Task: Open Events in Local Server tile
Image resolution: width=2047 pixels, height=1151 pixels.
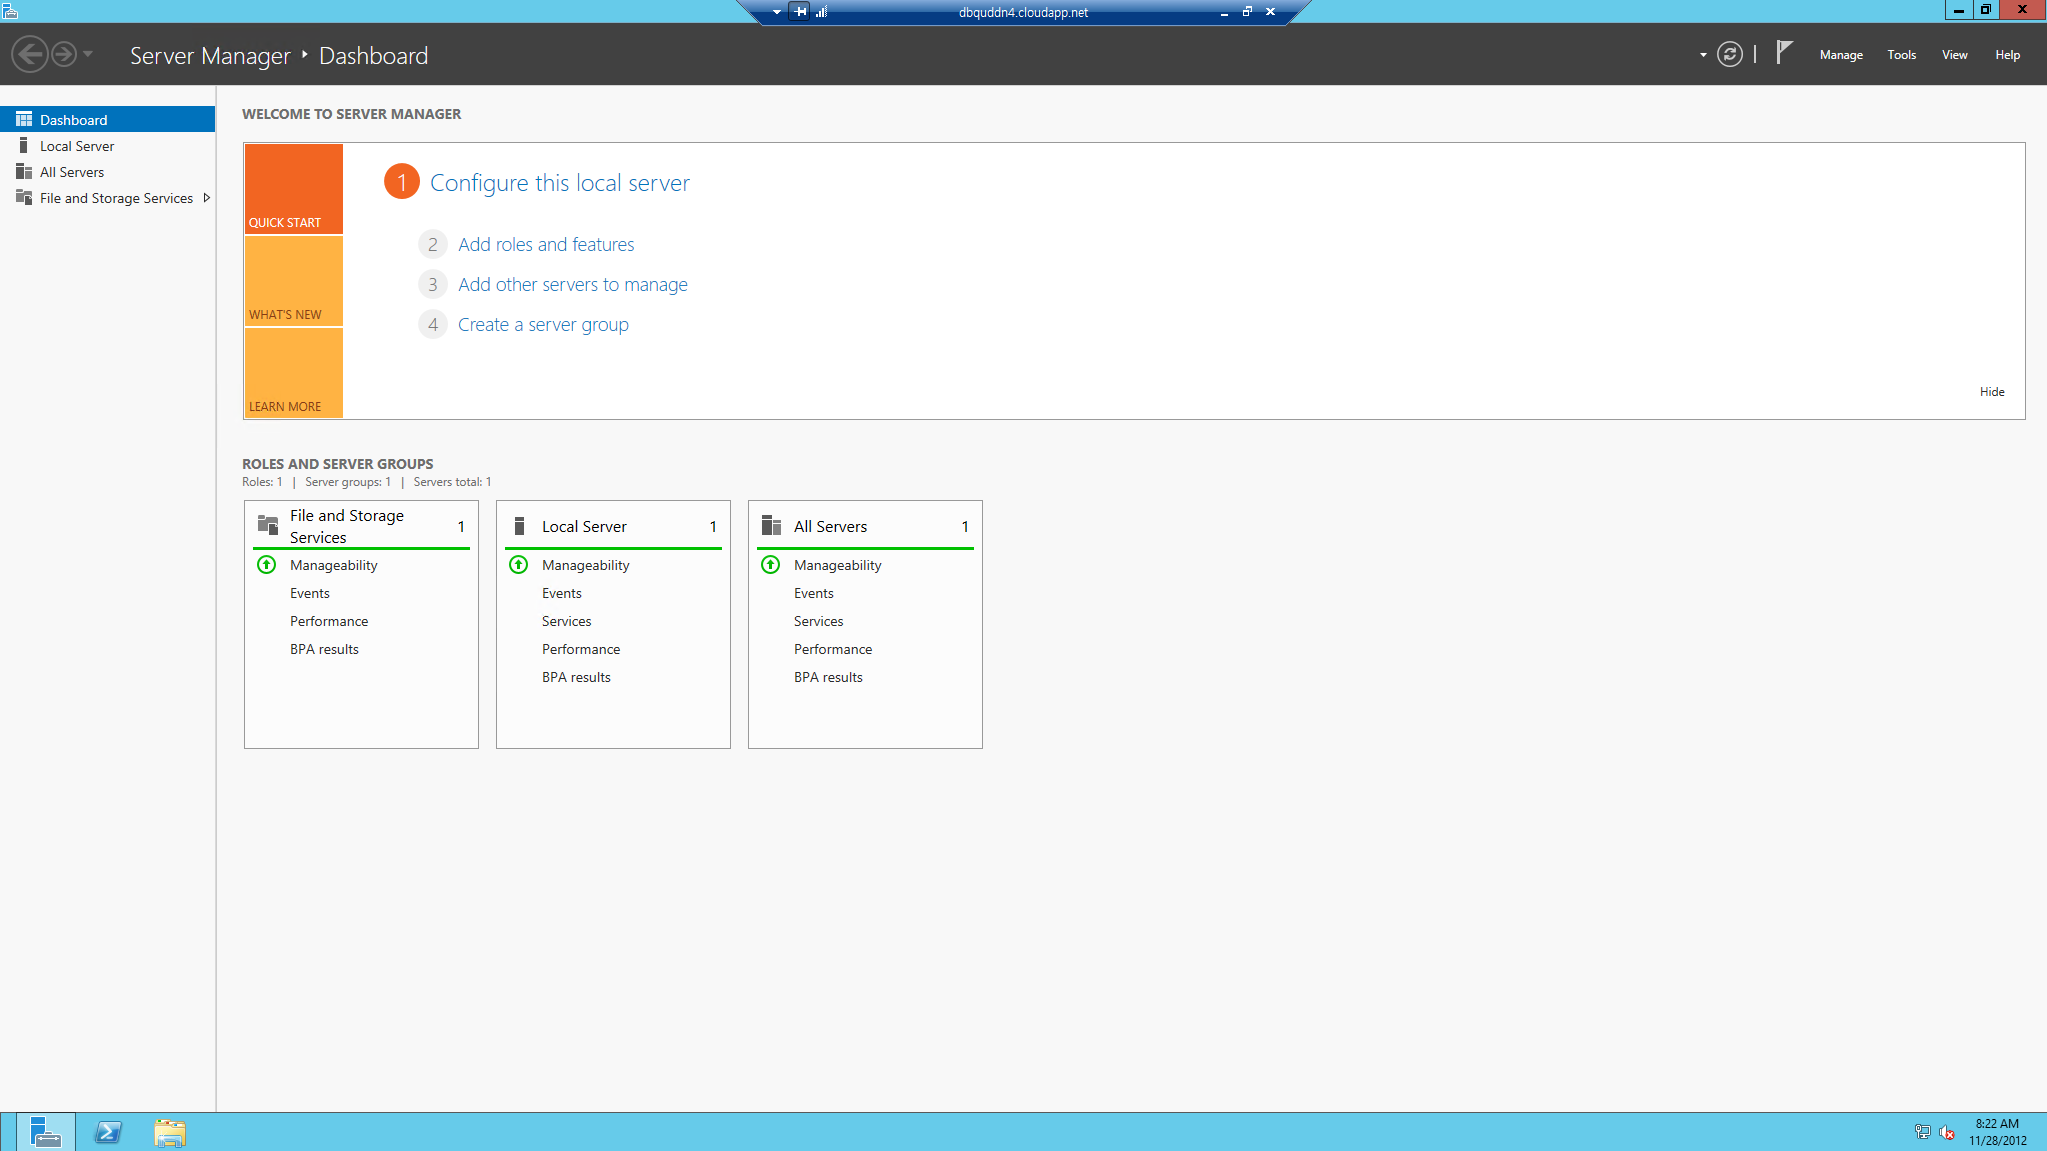Action: click(x=562, y=593)
